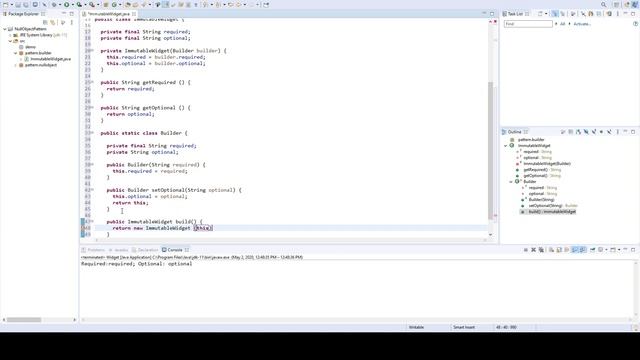Launch Debug with the bug icon
This screenshot has height=360, width=640.
pos(54,4)
